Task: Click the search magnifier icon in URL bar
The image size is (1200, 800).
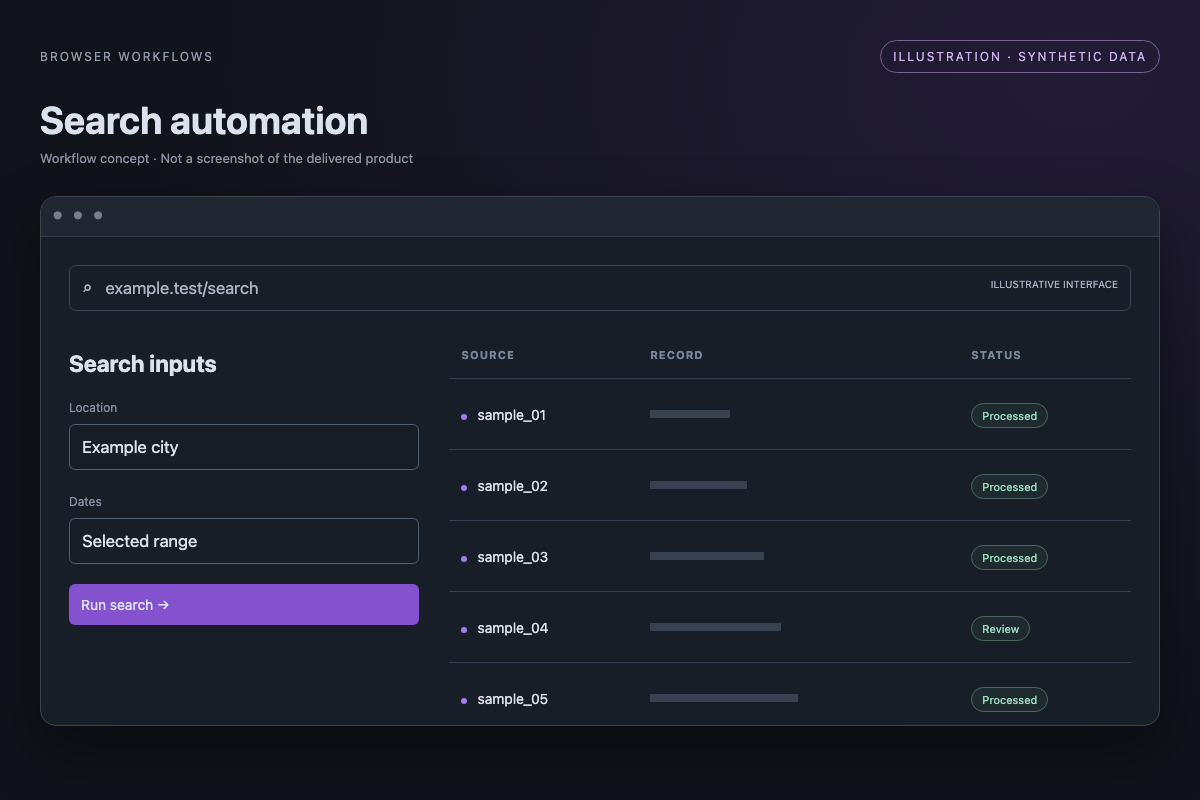Action: pos(87,288)
